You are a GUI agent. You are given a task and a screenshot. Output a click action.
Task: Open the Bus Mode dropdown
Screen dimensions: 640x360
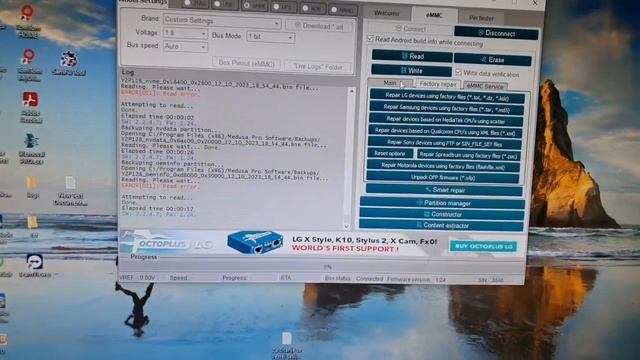point(270,37)
